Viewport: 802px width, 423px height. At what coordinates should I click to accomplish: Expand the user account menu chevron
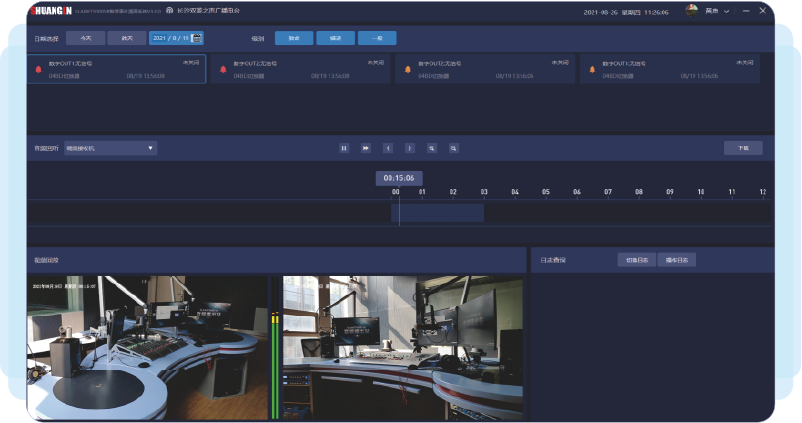(x=727, y=11)
